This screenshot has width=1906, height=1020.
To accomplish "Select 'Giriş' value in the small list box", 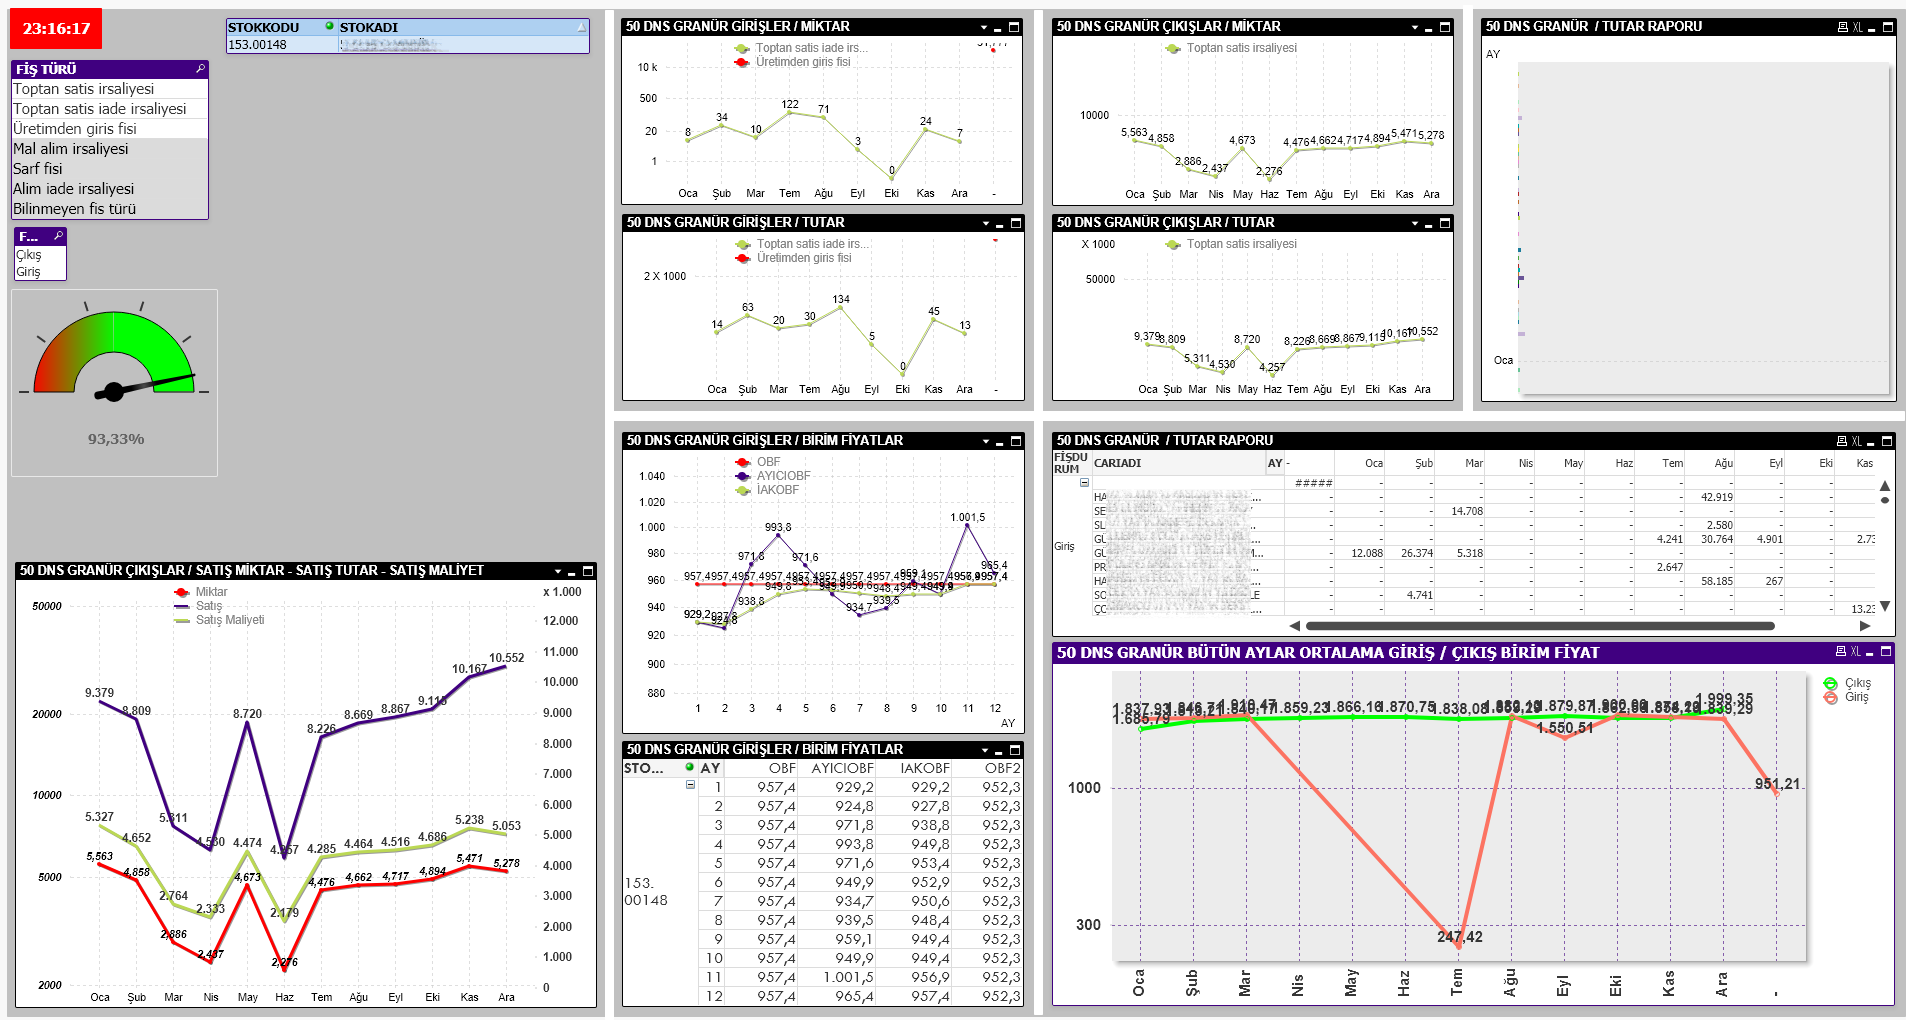I will click(x=28, y=272).
